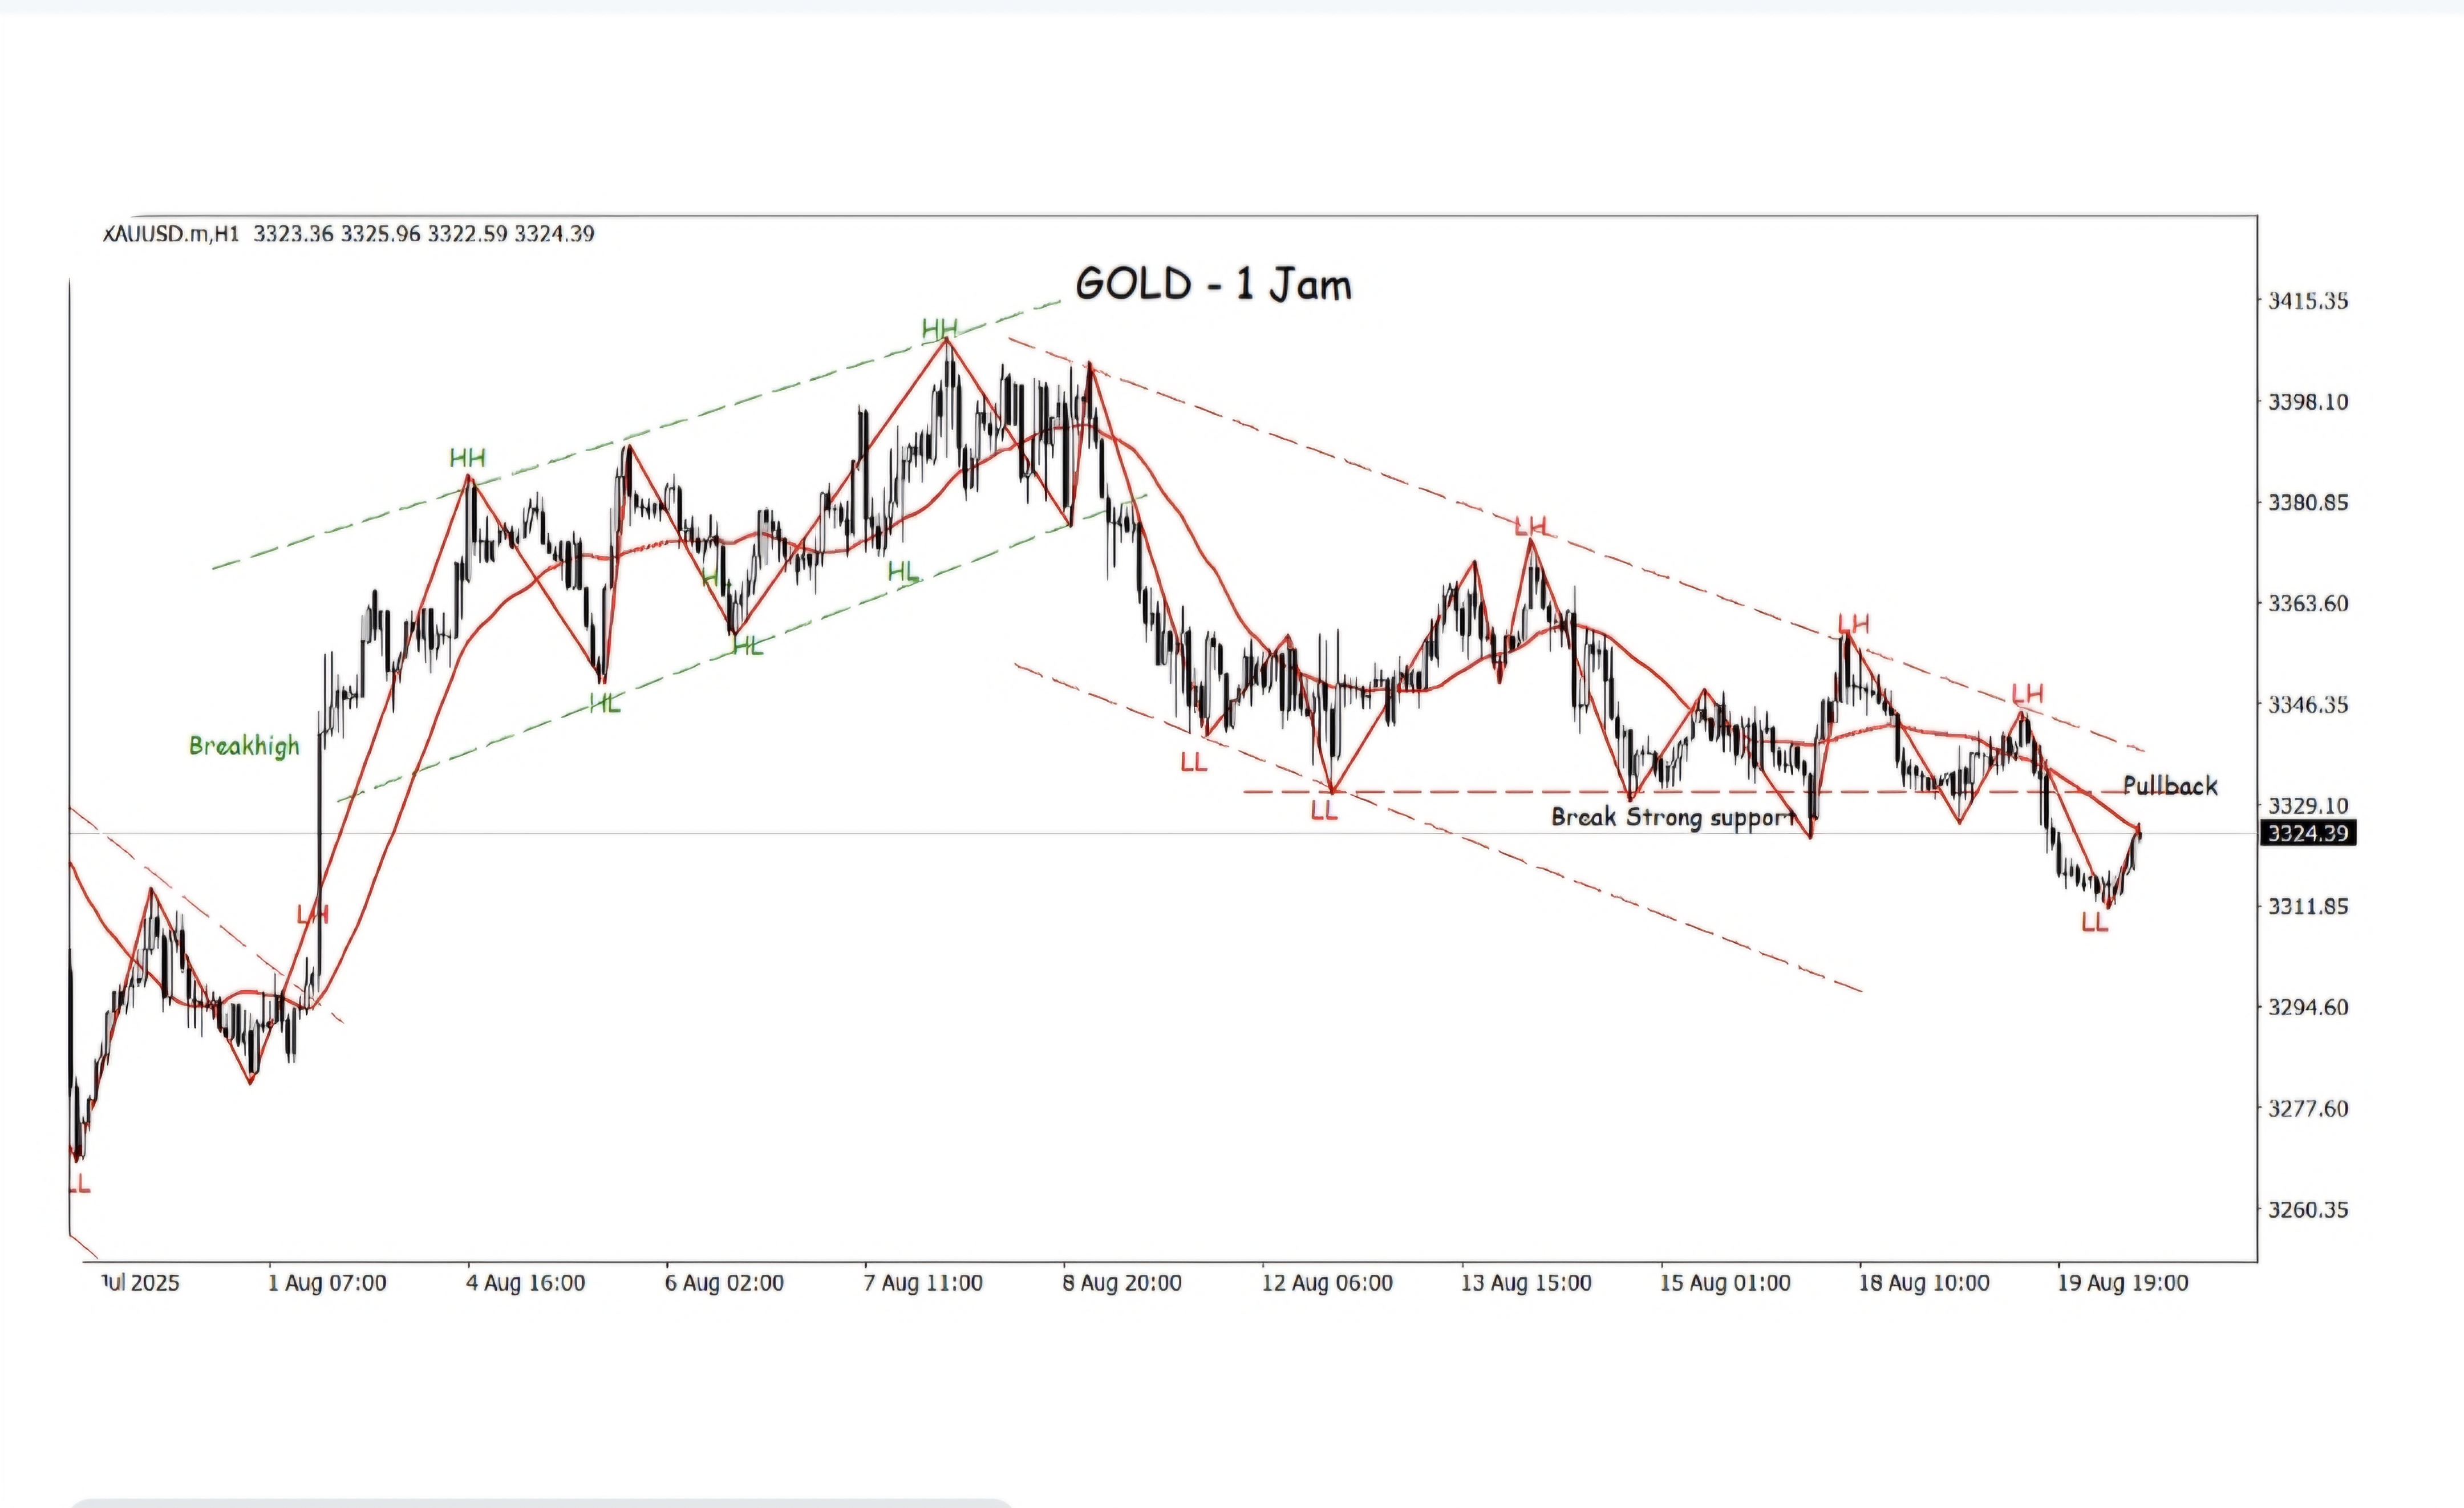Image resolution: width=2464 pixels, height=1508 pixels.
Task: Click the 15 Aug 01:00 time label
Action: coord(1725,1283)
